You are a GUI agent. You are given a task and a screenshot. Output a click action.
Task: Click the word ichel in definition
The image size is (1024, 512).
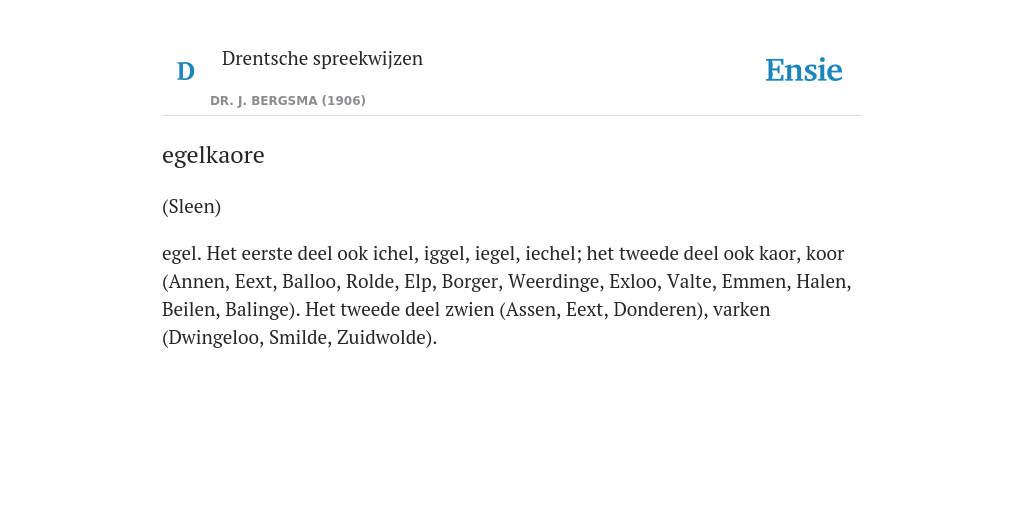click(394, 253)
